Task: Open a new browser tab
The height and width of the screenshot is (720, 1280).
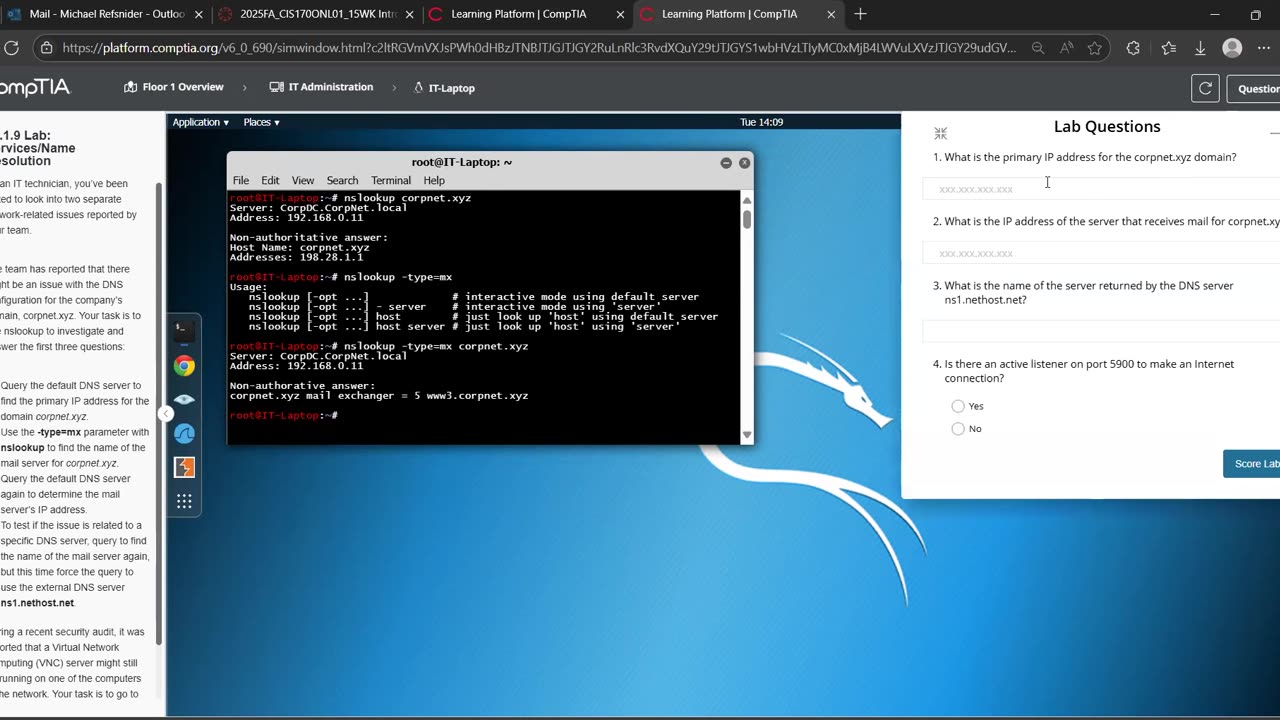Action: click(x=860, y=14)
